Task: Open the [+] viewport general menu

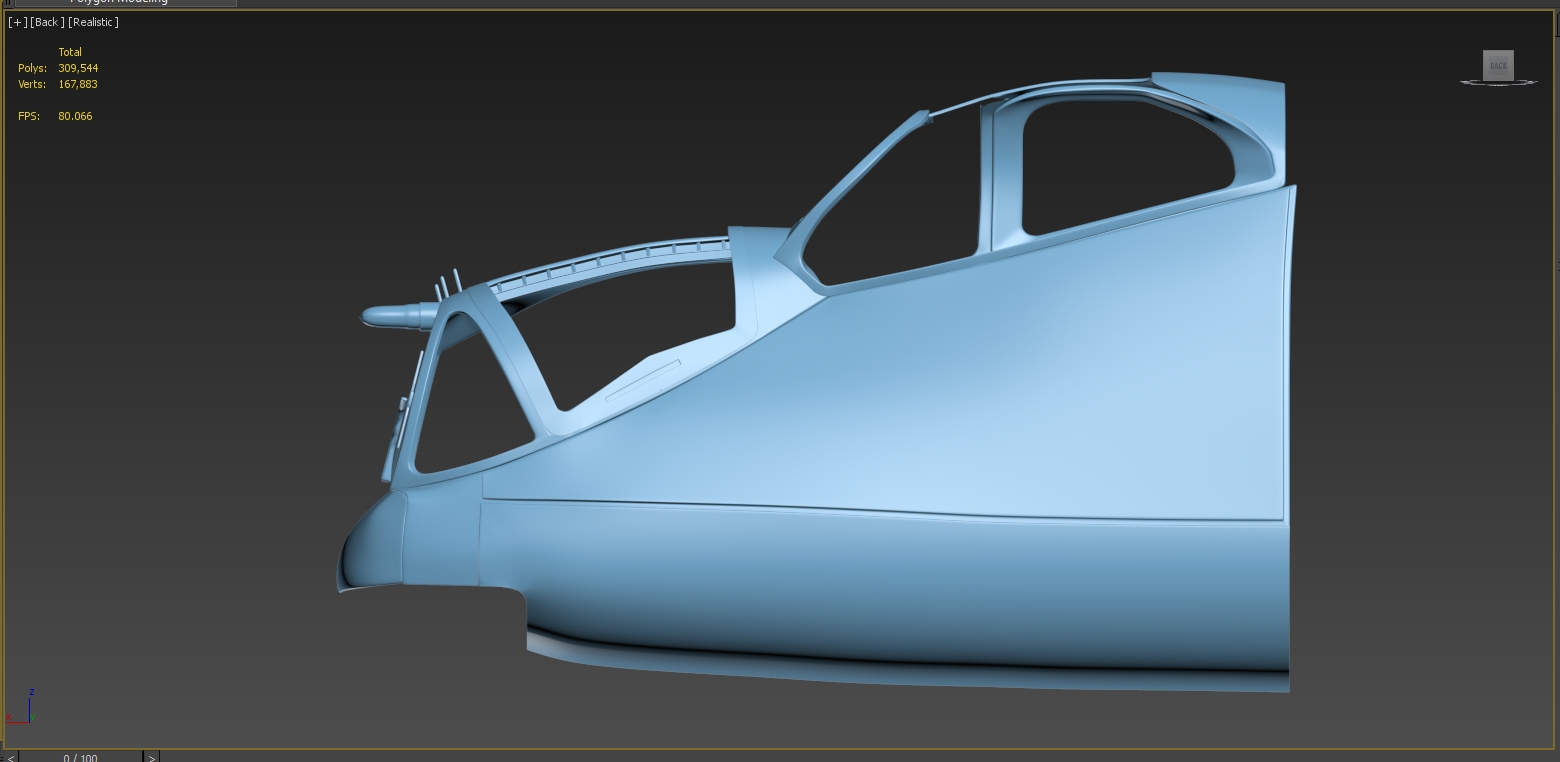Action: [17, 22]
